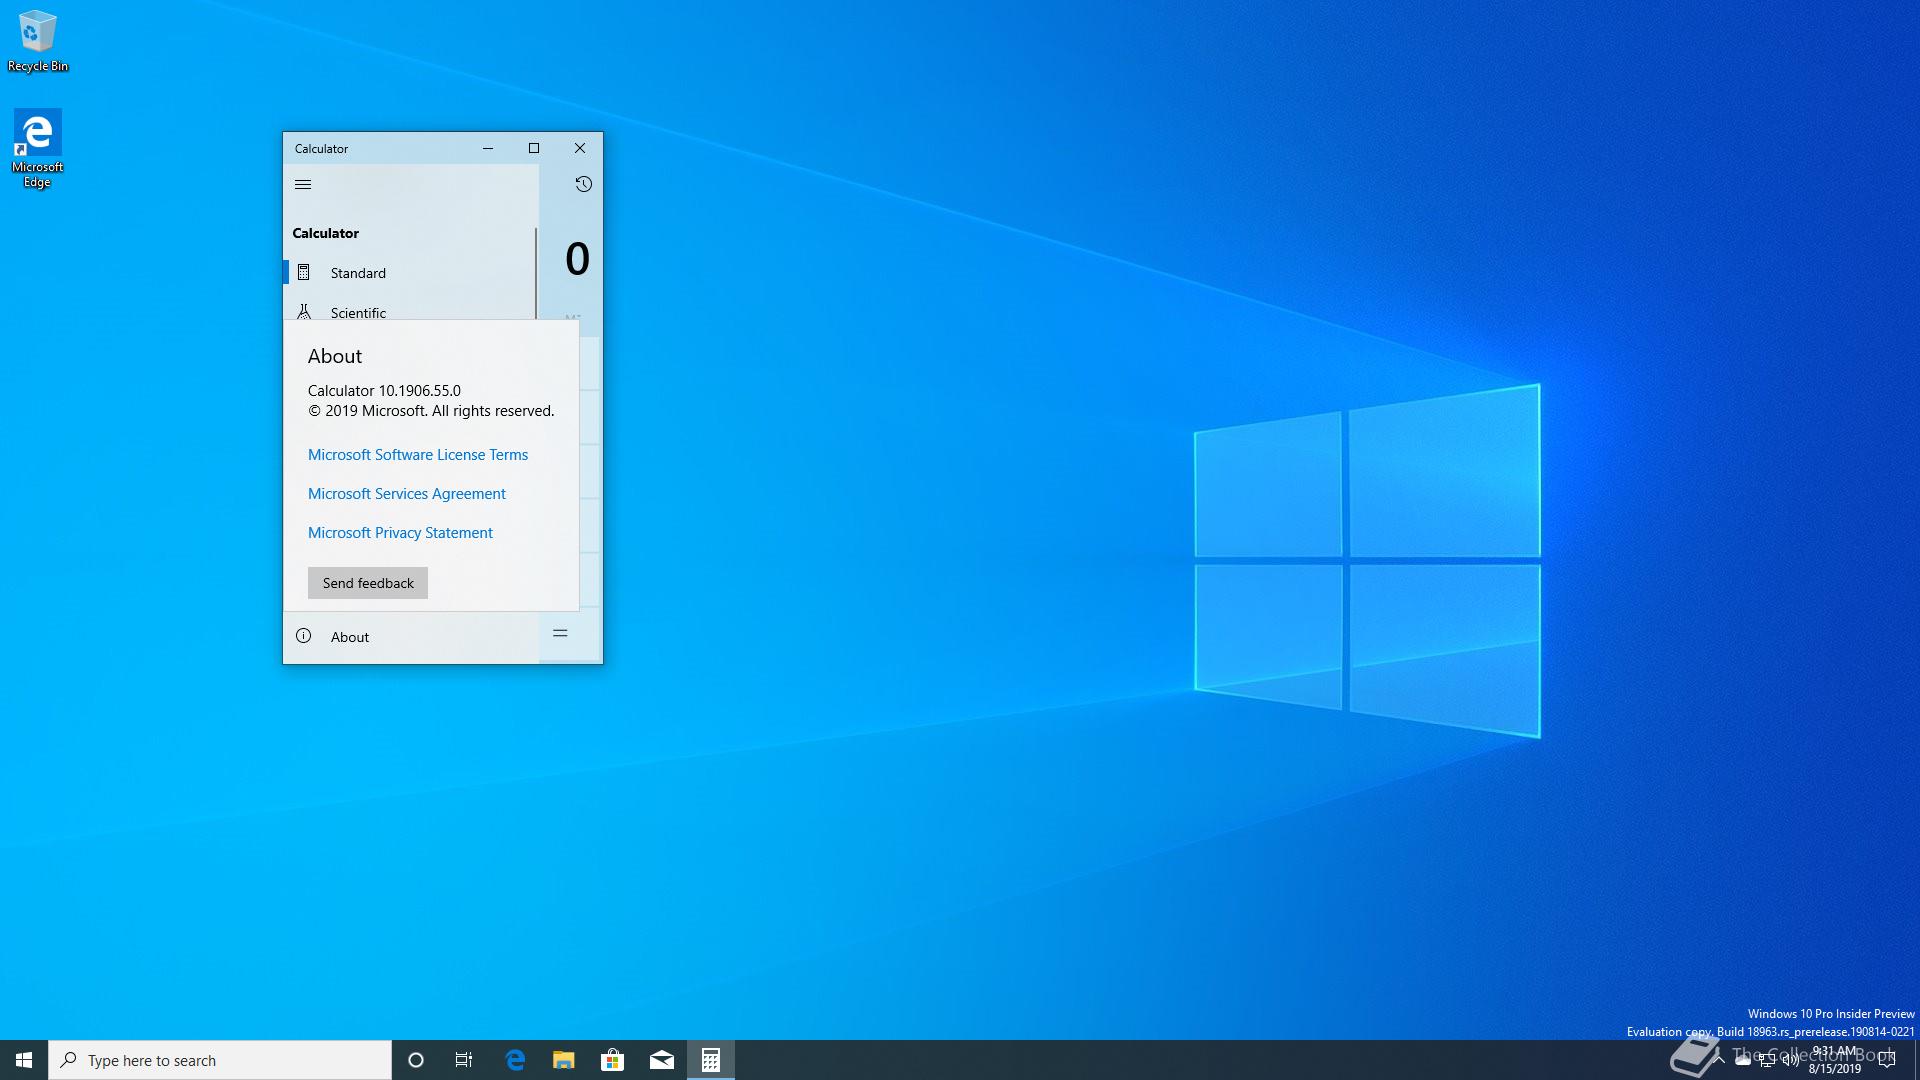Minimize the Calculator window
This screenshot has height=1080, width=1920.
(488, 148)
